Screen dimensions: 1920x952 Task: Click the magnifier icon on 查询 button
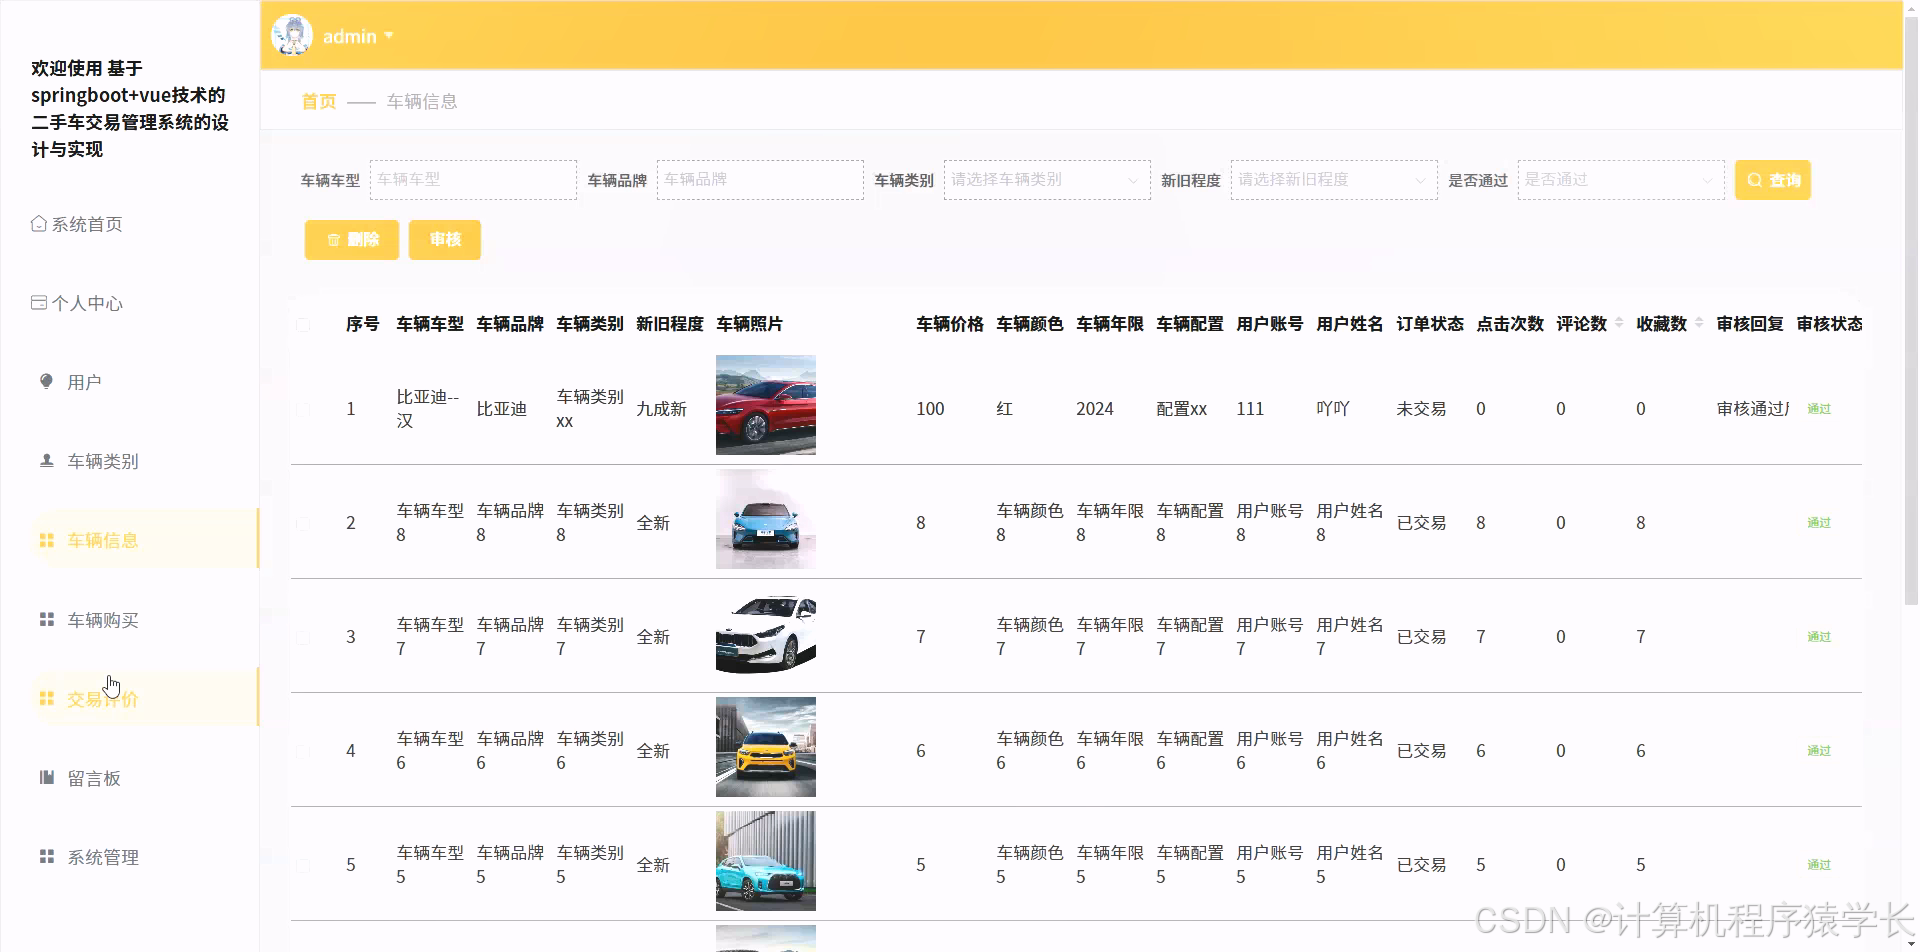pos(1754,180)
